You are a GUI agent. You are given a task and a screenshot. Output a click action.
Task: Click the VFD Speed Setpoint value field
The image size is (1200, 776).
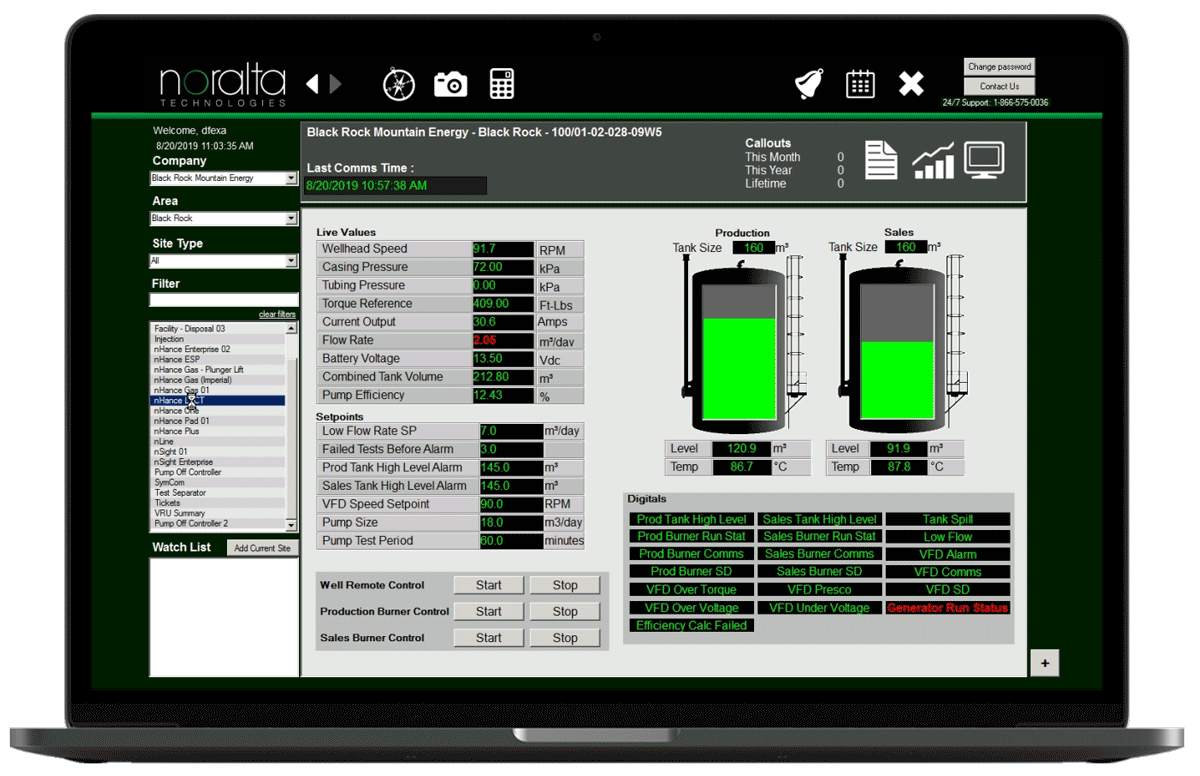tap(510, 504)
